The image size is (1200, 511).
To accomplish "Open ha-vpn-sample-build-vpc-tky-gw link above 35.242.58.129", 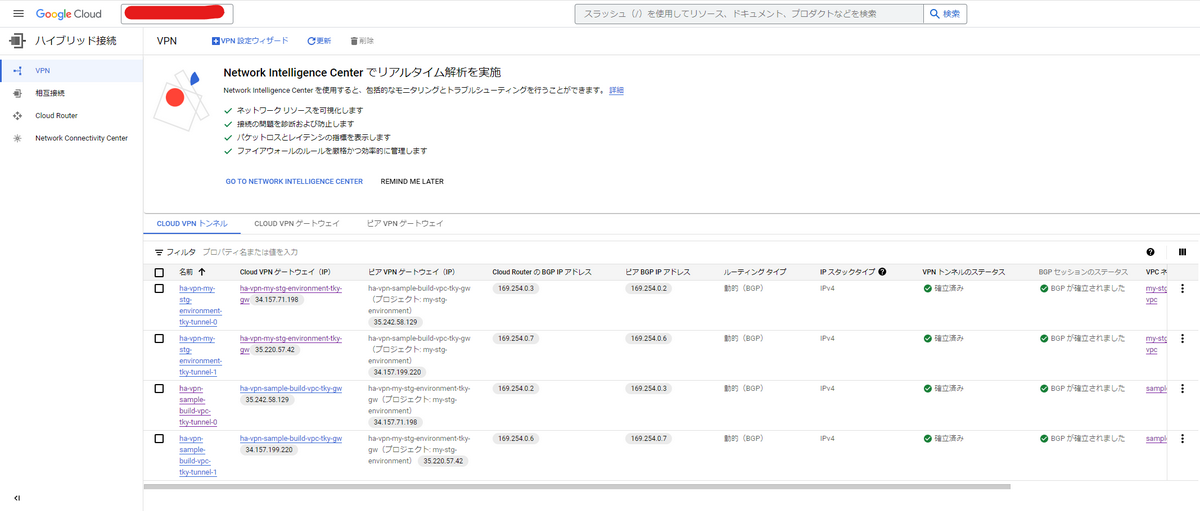I will tap(291, 388).
